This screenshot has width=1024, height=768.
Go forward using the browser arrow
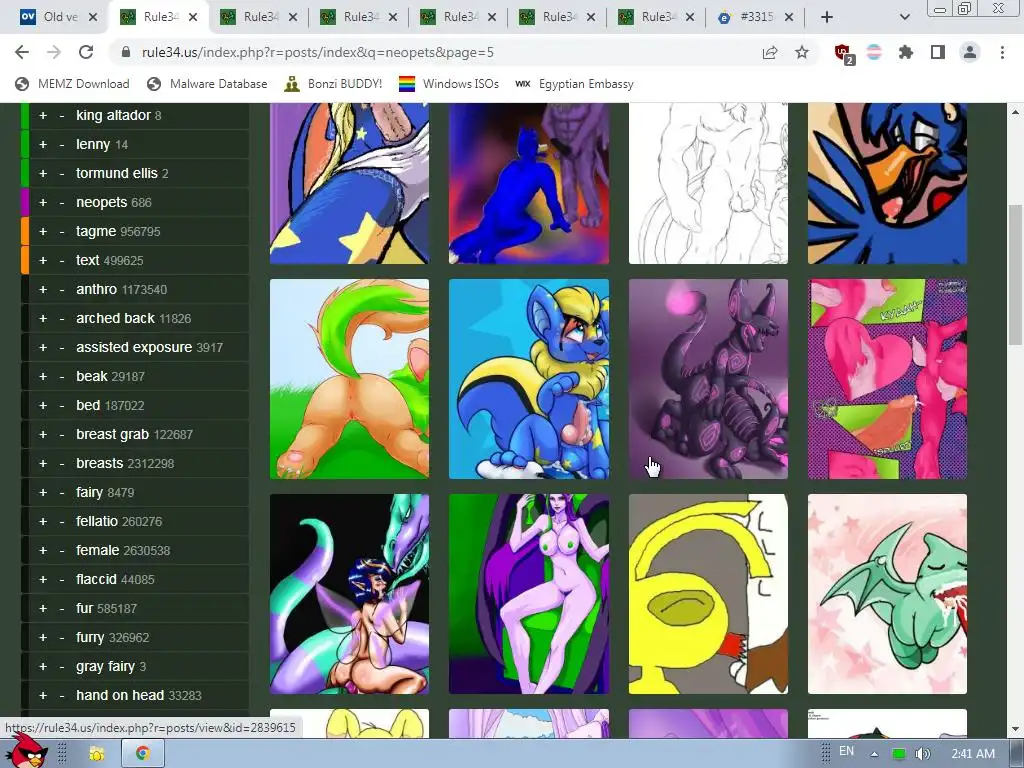tap(54, 52)
